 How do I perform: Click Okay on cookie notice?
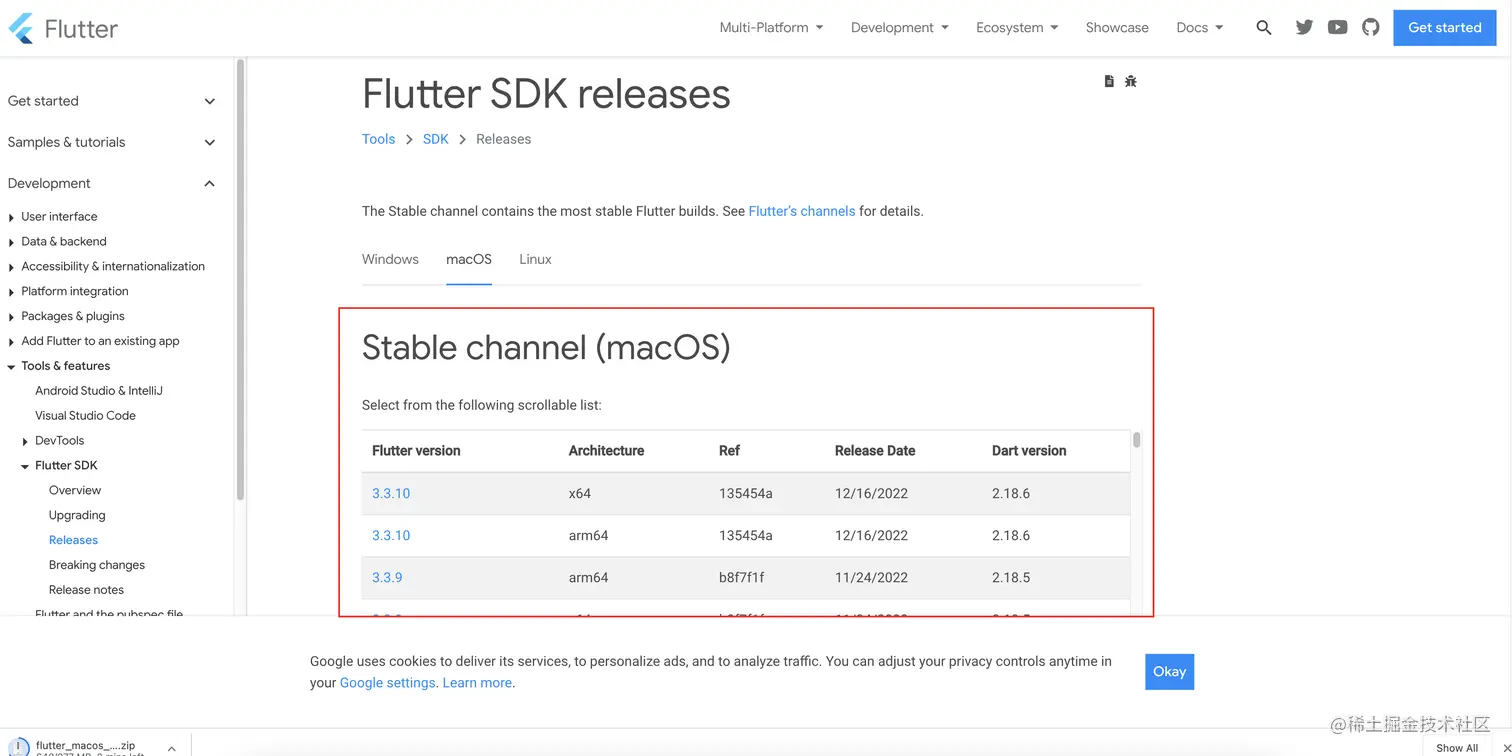point(1169,672)
